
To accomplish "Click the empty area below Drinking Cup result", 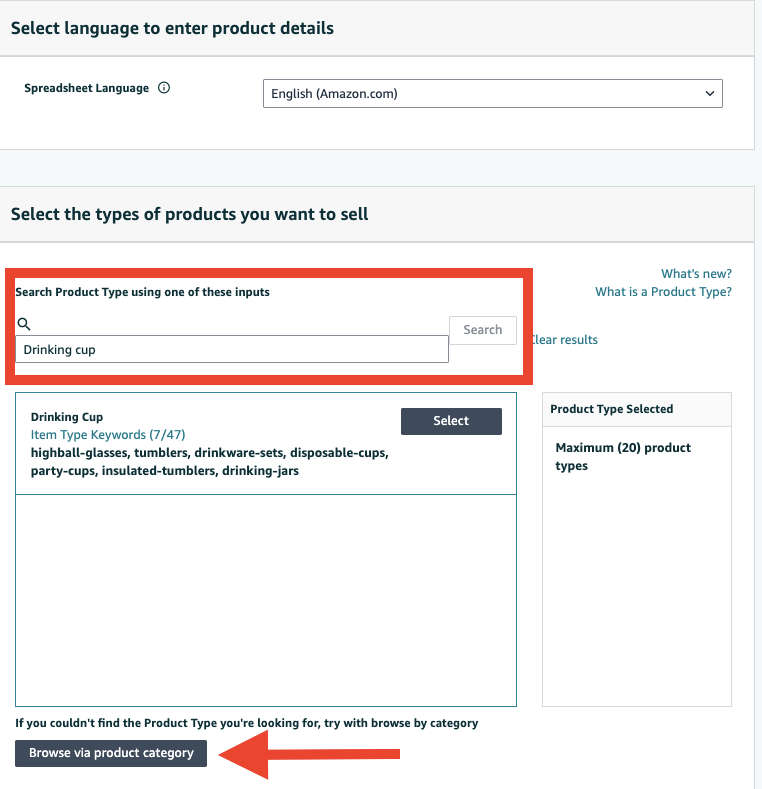I will pos(266,600).
